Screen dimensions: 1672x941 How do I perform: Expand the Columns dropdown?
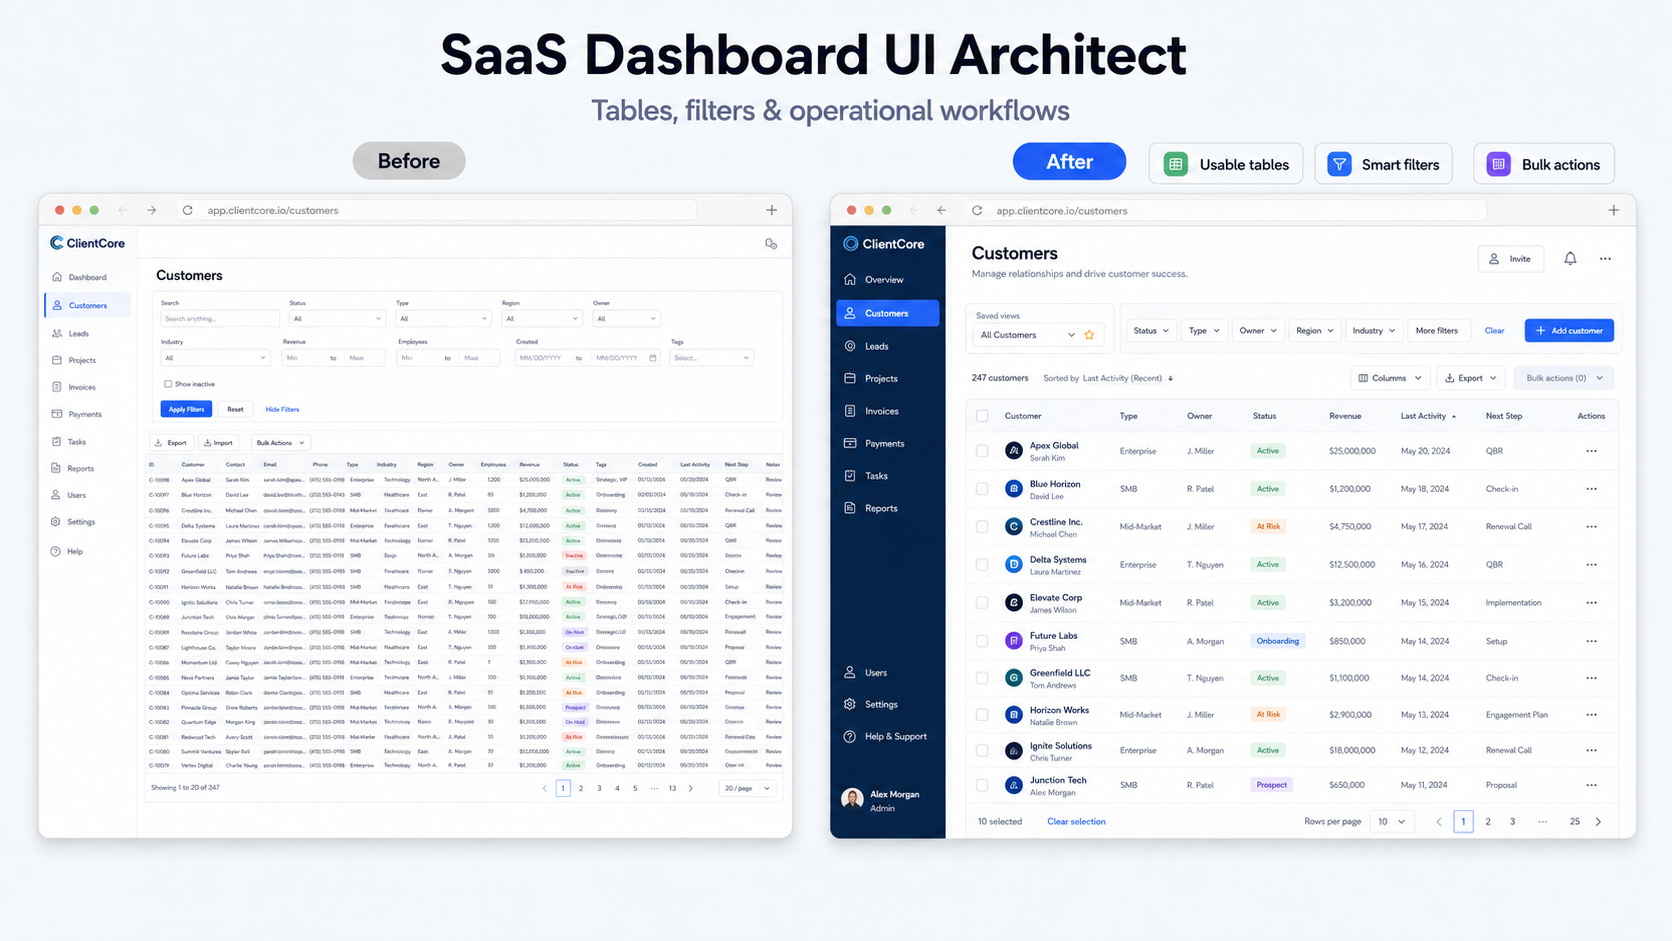coord(1390,378)
